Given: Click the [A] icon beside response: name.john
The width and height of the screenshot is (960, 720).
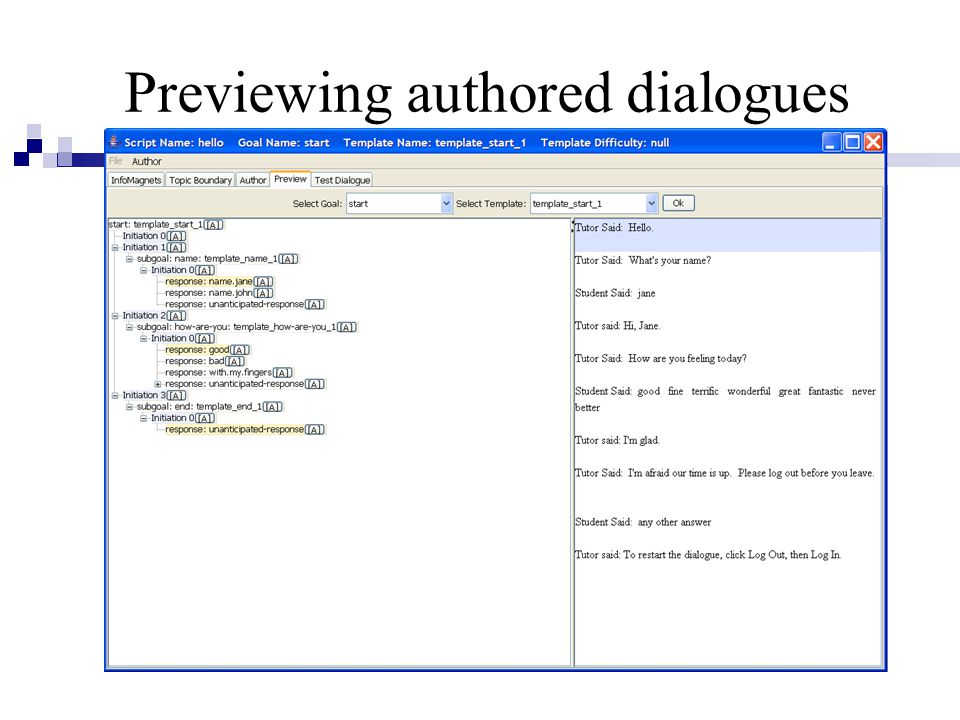Looking at the screenshot, I should pos(263,293).
